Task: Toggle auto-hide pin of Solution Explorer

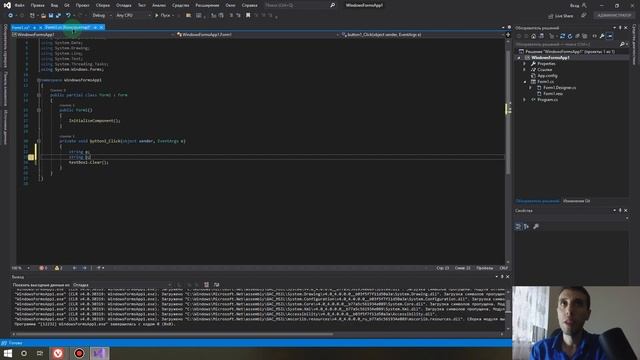Action: [x=620, y=28]
